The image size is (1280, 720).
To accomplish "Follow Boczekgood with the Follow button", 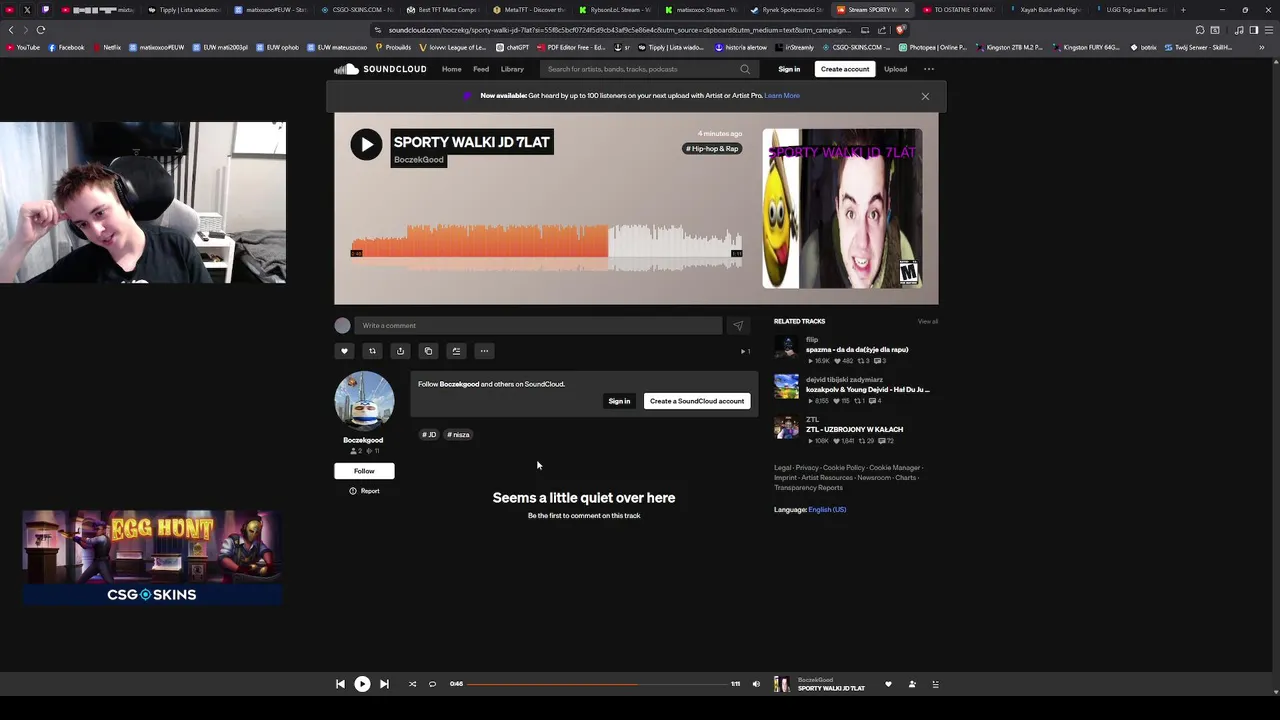I will pyautogui.click(x=364, y=471).
